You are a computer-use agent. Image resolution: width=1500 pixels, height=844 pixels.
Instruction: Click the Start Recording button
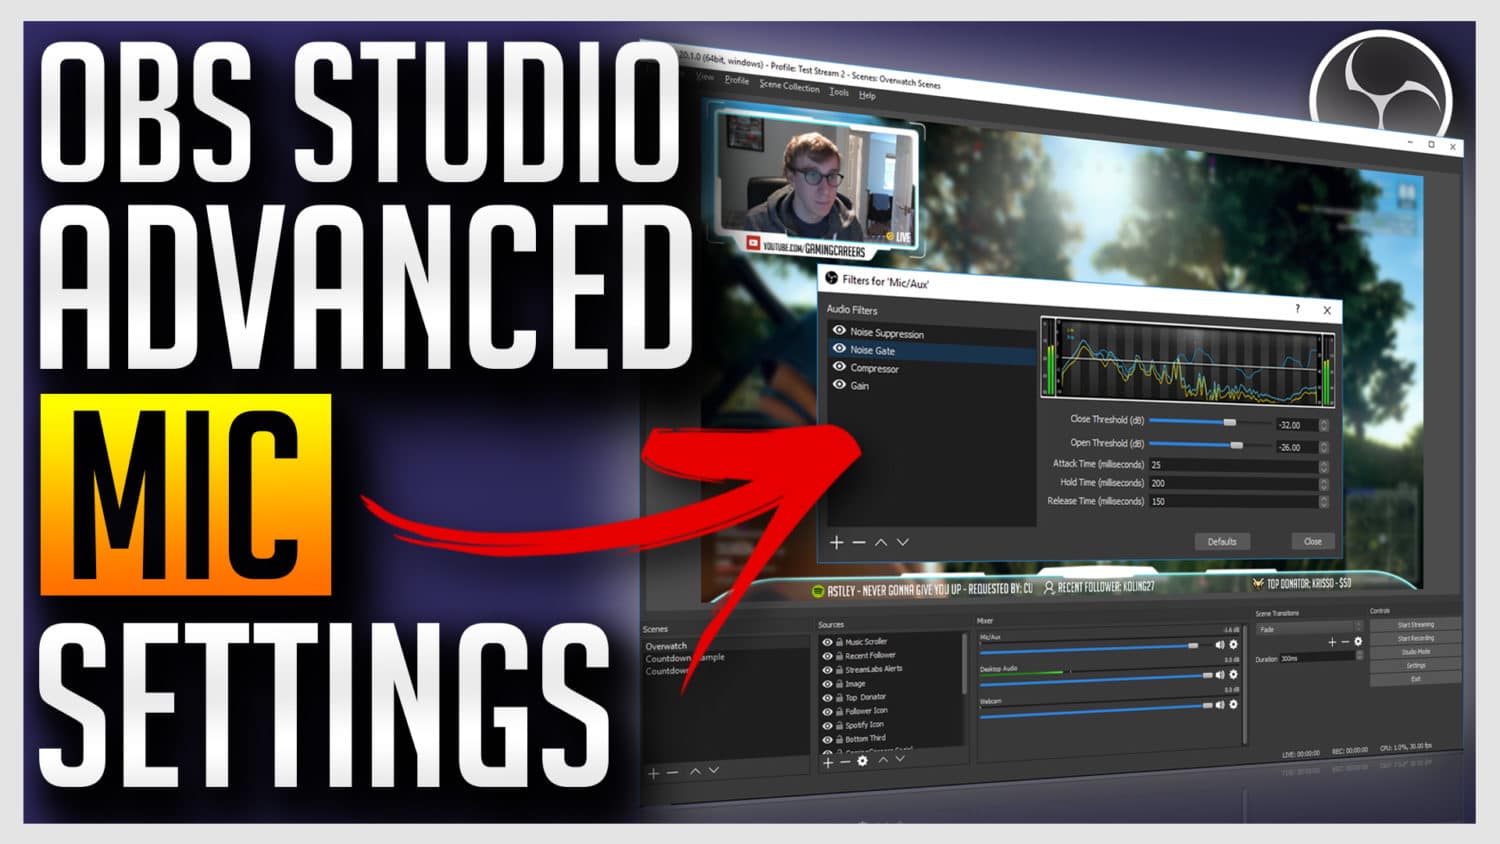pyautogui.click(x=1415, y=638)
